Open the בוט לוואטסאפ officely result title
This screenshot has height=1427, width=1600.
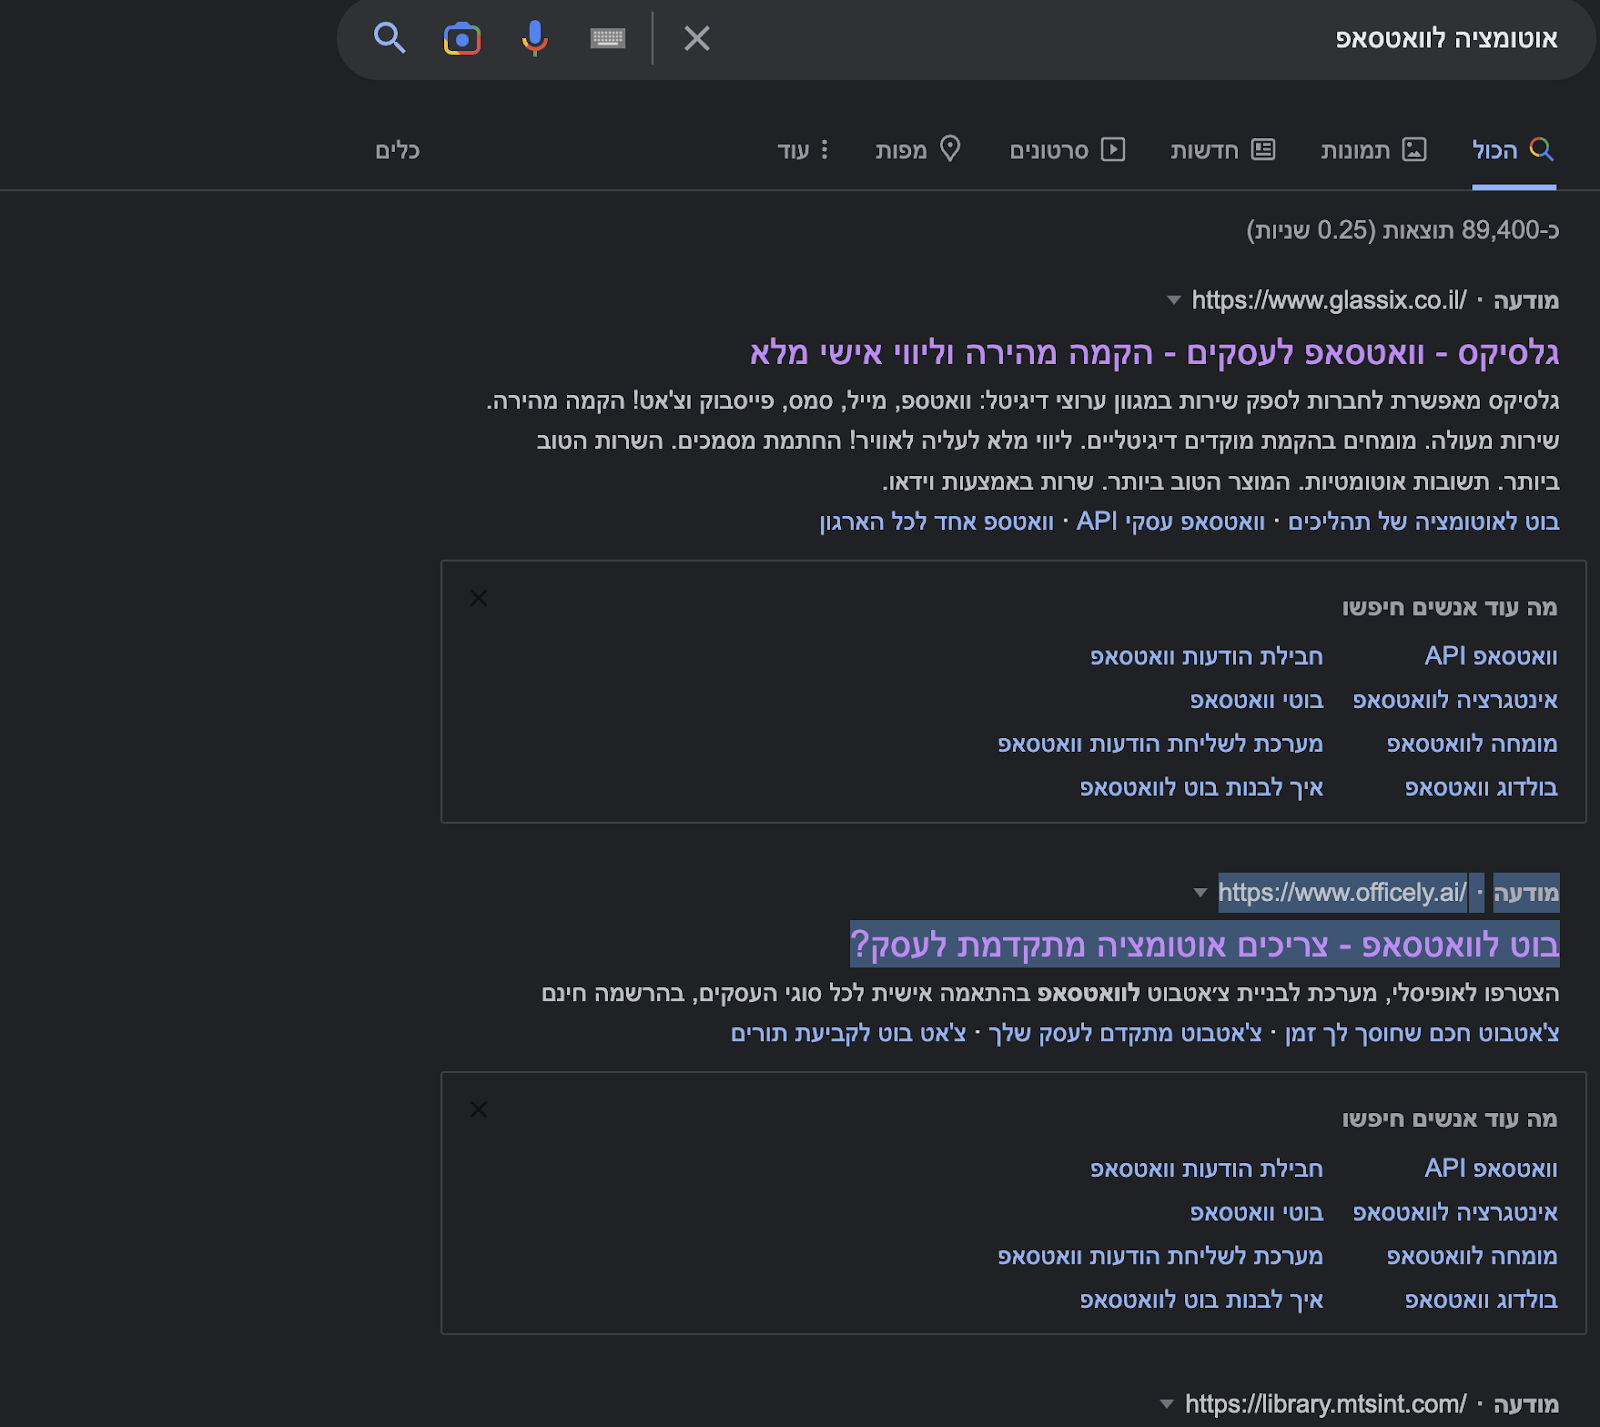pos(1205,945)
